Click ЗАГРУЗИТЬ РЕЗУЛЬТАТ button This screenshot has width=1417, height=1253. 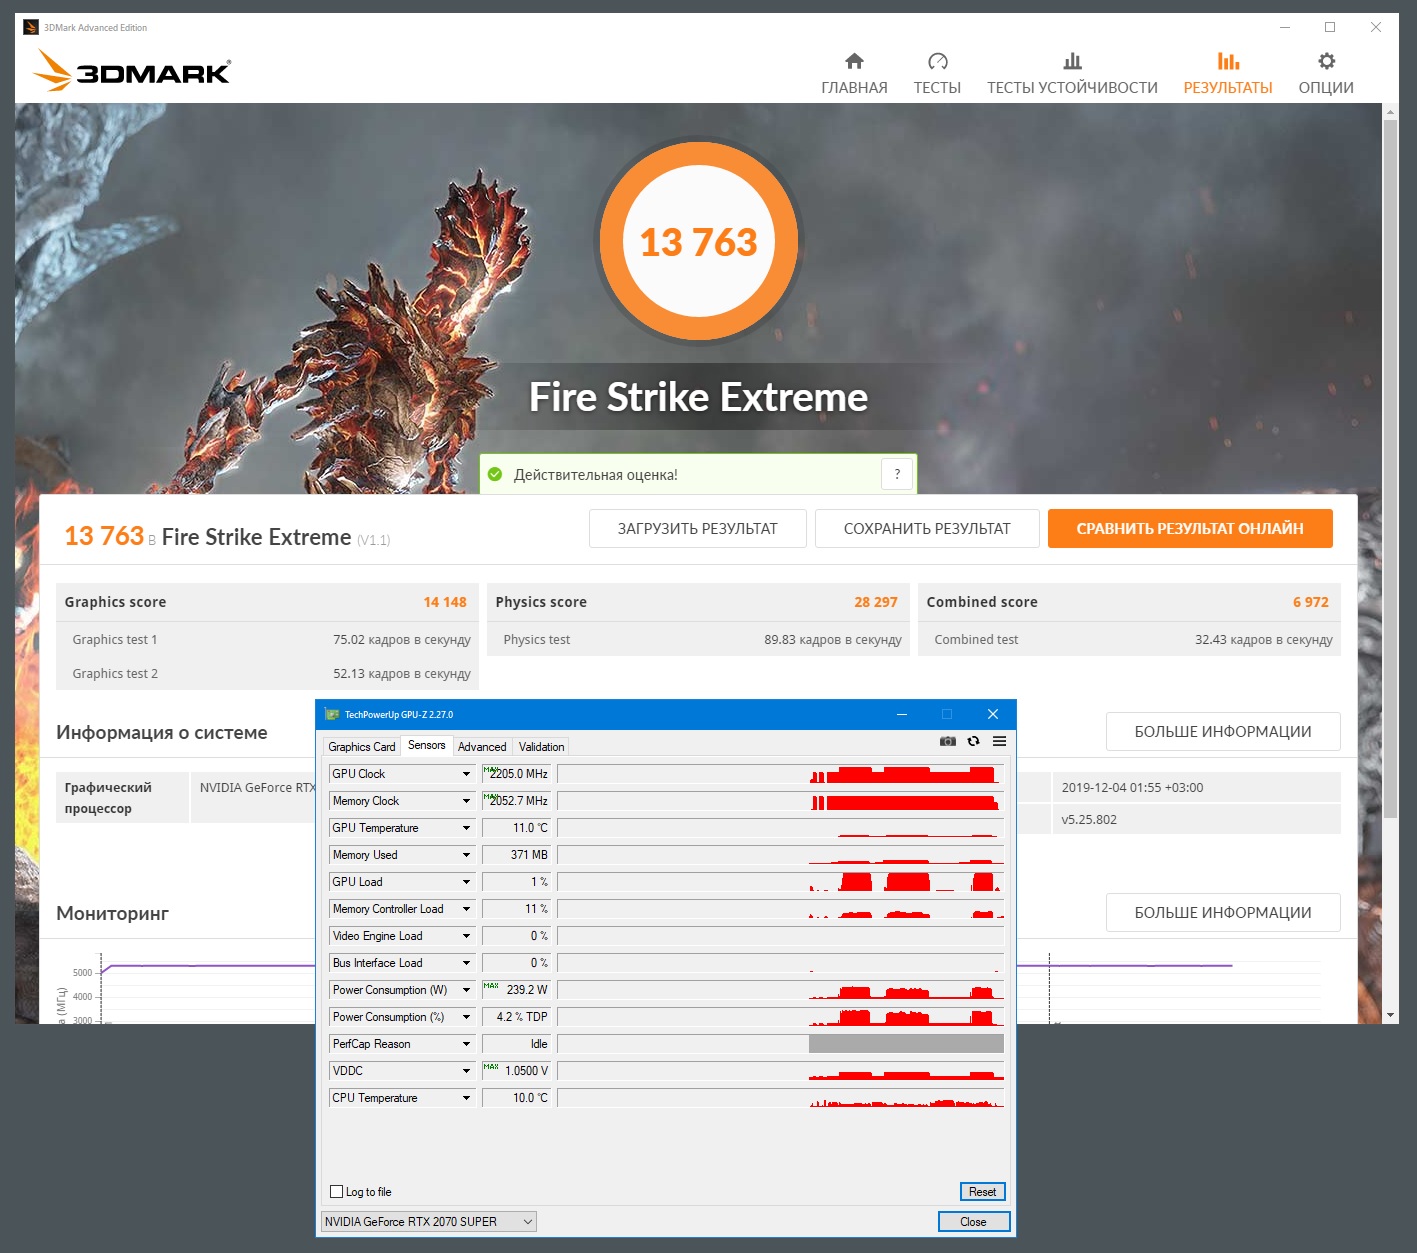coord(698,528)
